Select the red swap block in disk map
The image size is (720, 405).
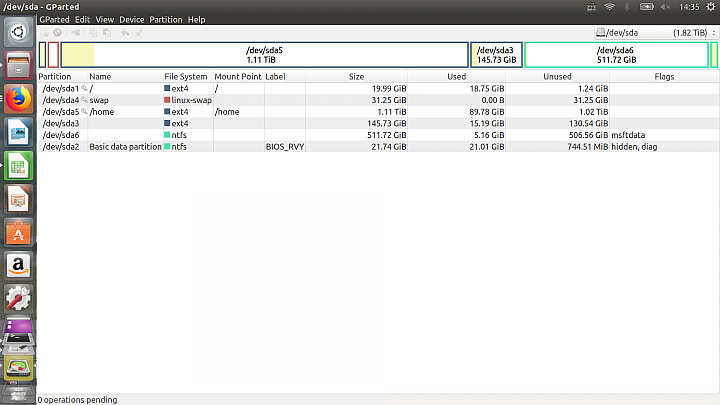pyautogui.click(x=53, y=55)
